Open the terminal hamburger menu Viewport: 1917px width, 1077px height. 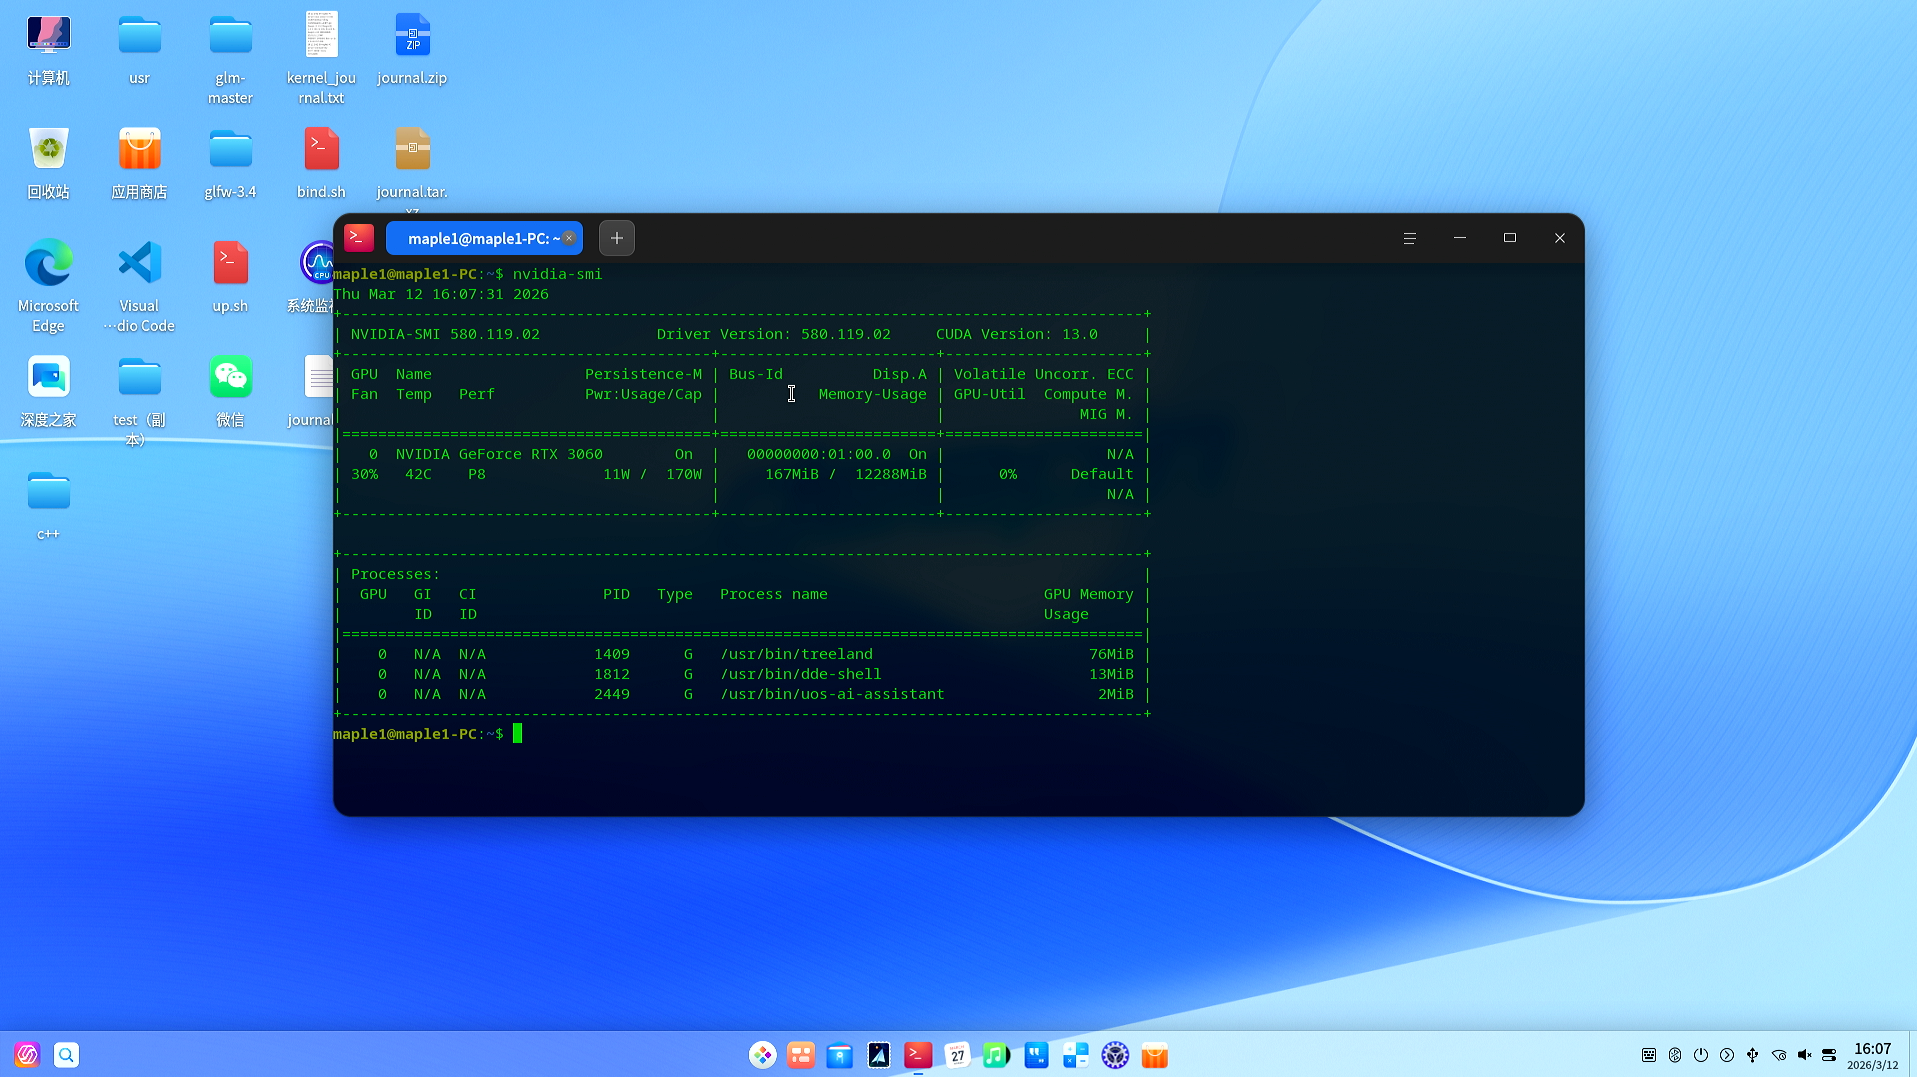tap(1409, 238)
